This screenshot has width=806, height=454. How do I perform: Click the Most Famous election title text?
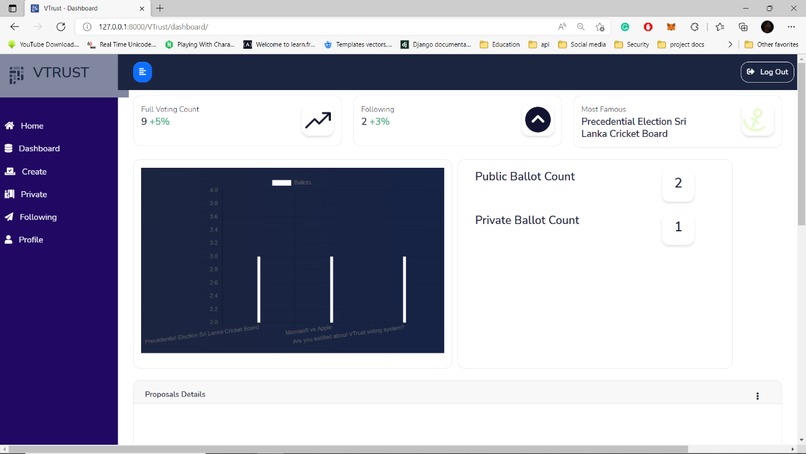click(x=633, y=128)
